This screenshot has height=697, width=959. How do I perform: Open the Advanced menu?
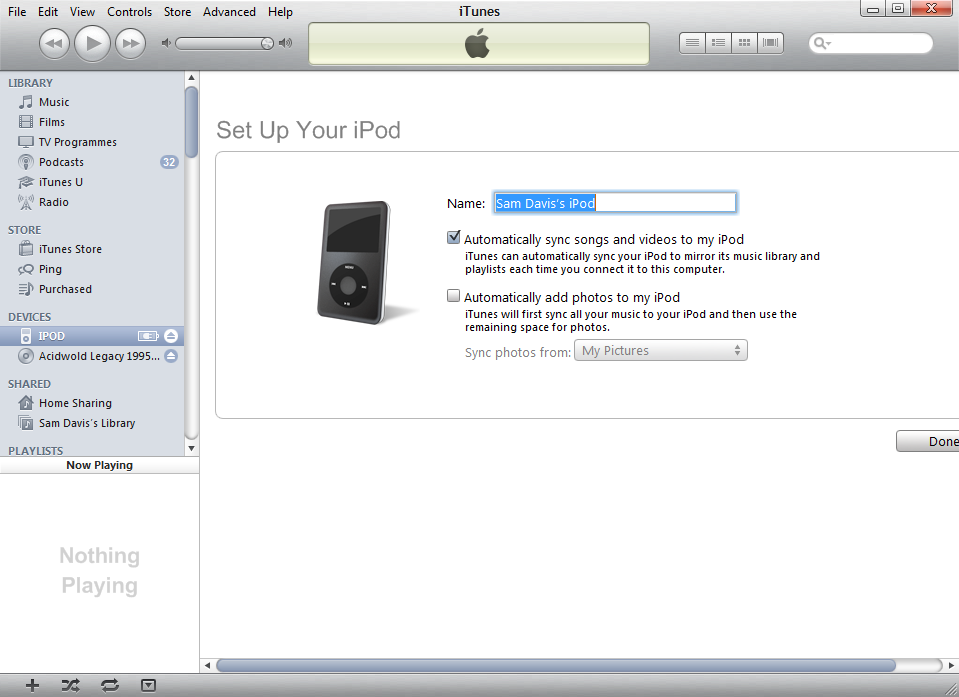tap(229, 11)
